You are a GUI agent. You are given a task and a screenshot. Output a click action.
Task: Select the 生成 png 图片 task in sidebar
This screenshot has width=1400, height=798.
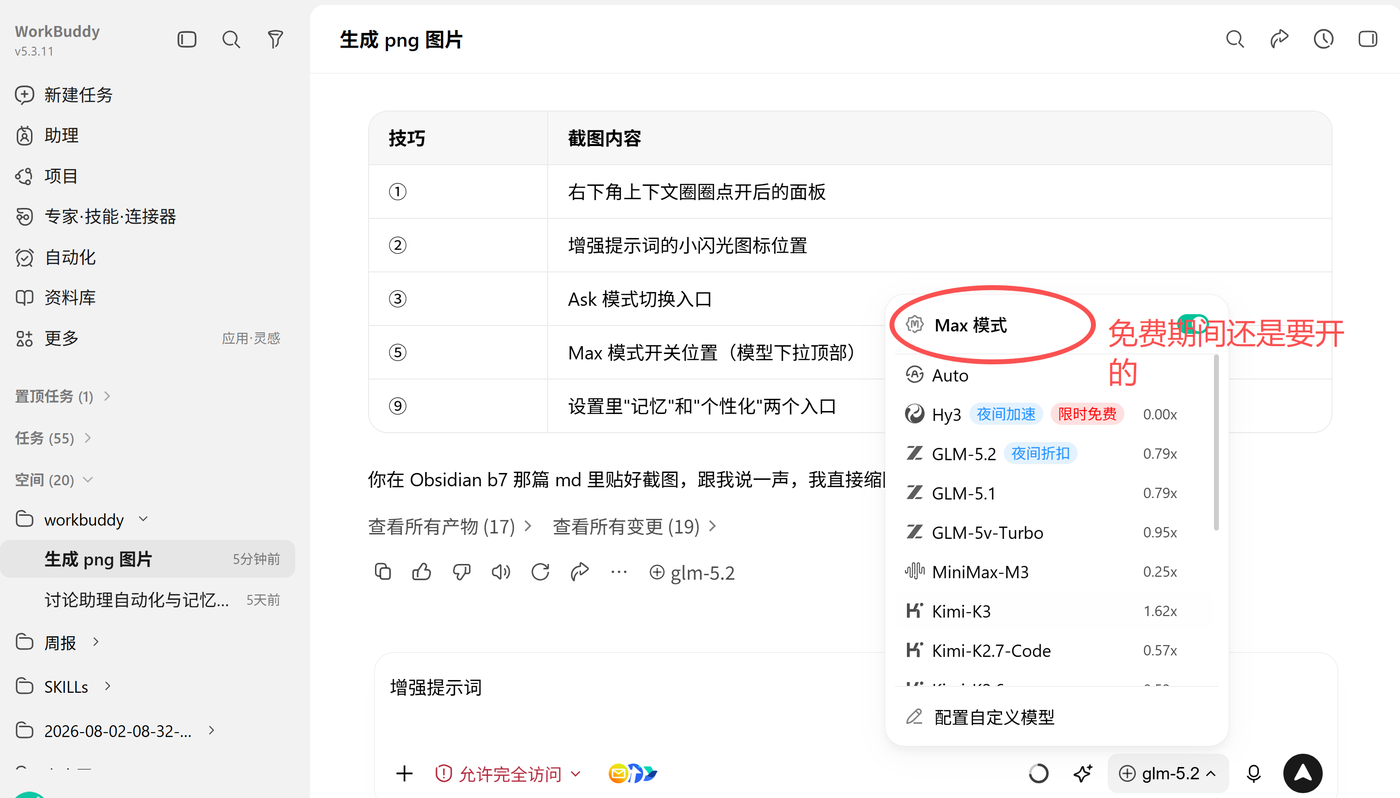coord(148,559)
